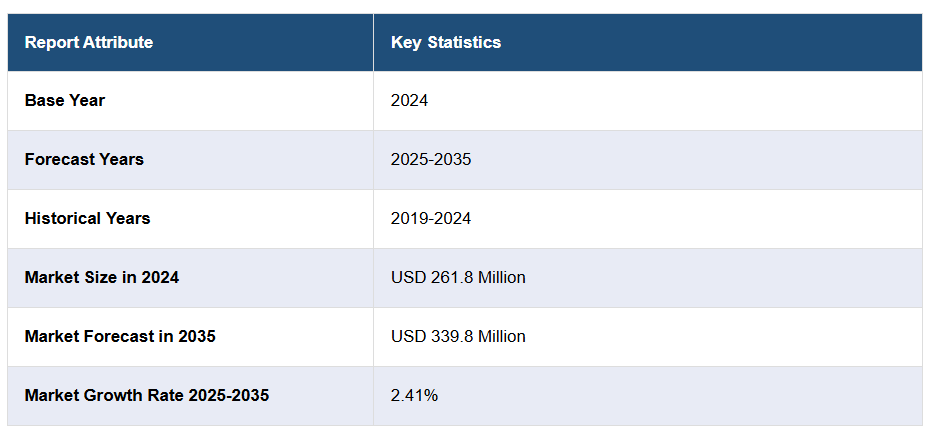This screenshot has width=929, height=431.
Task: Select the 'Market Size in 2024' label
Action: [102, 277]
